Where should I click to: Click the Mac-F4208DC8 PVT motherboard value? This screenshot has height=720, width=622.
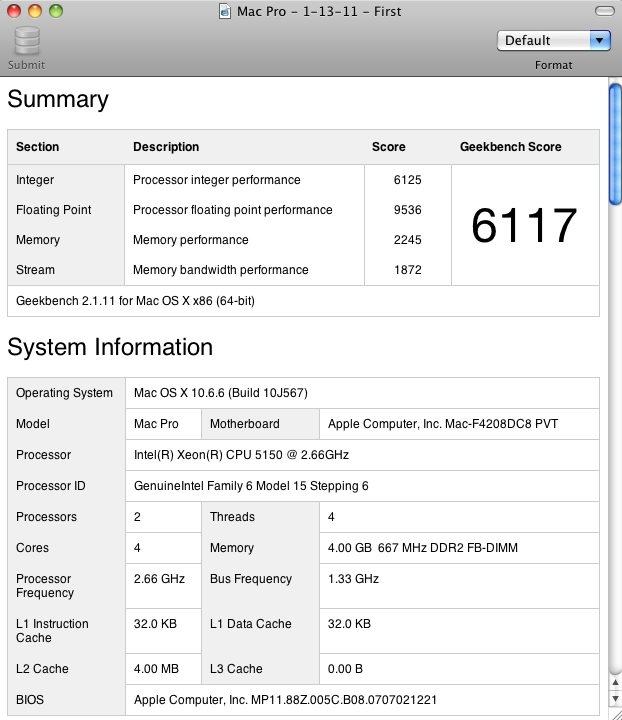coord(443,423)
